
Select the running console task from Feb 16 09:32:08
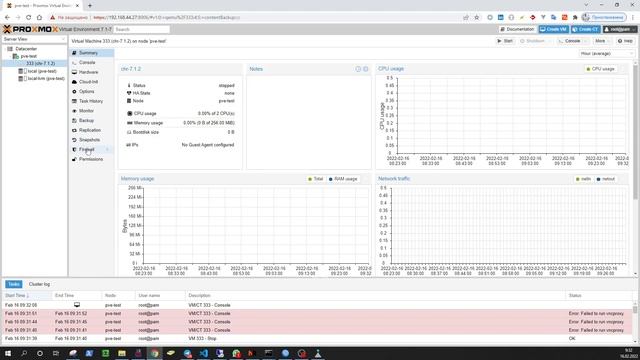pyautogui.click(x=318, y=305)
